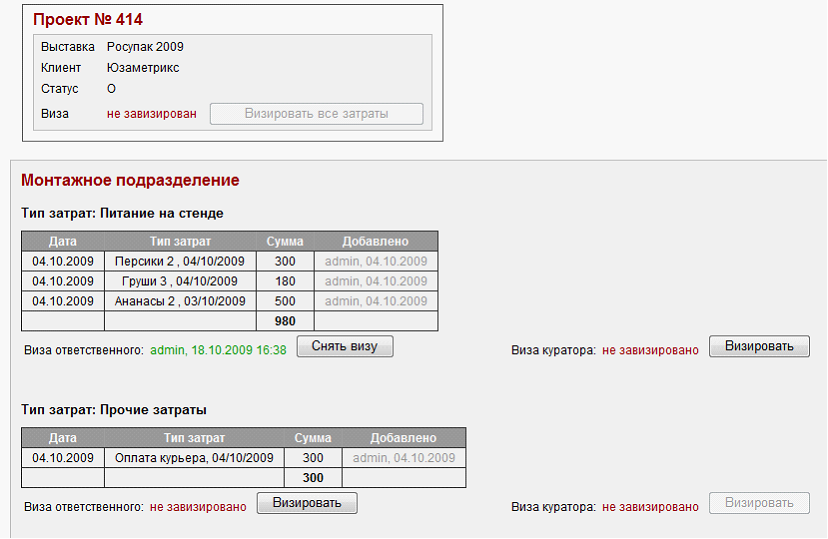
Task: Click 'Сумма' column header in Питание table
Action: 285,242
